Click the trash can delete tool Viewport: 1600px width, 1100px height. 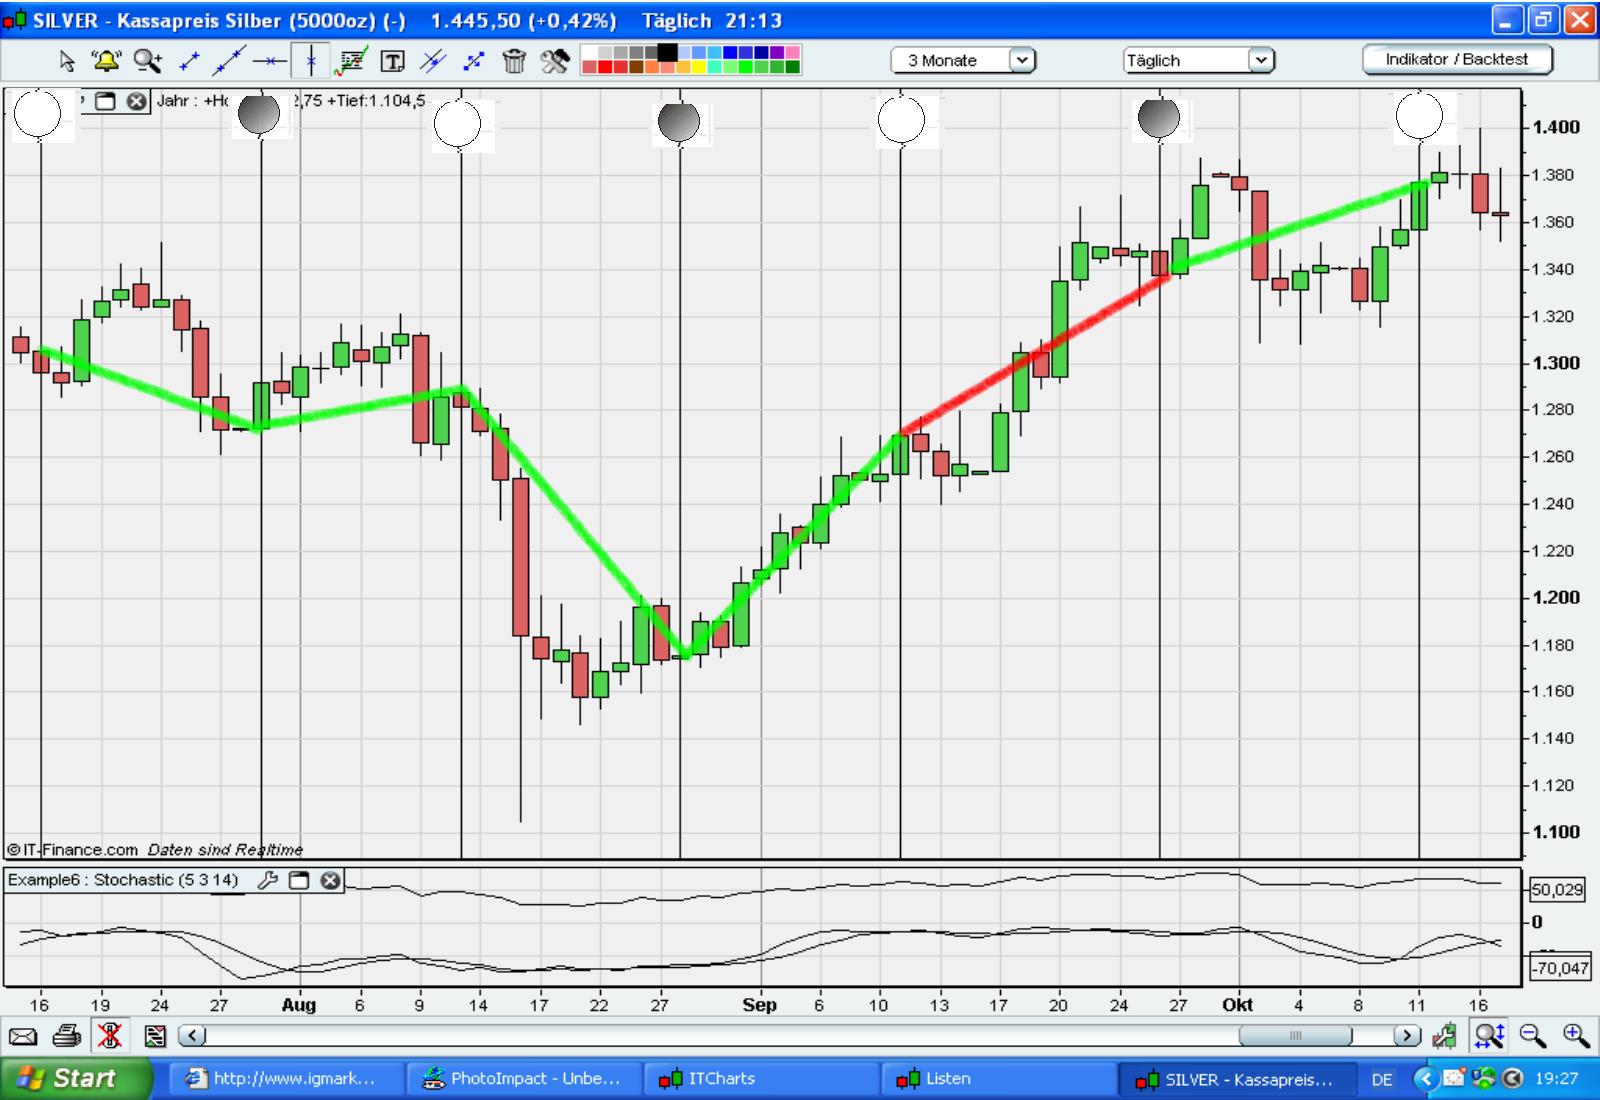(514, 61)
